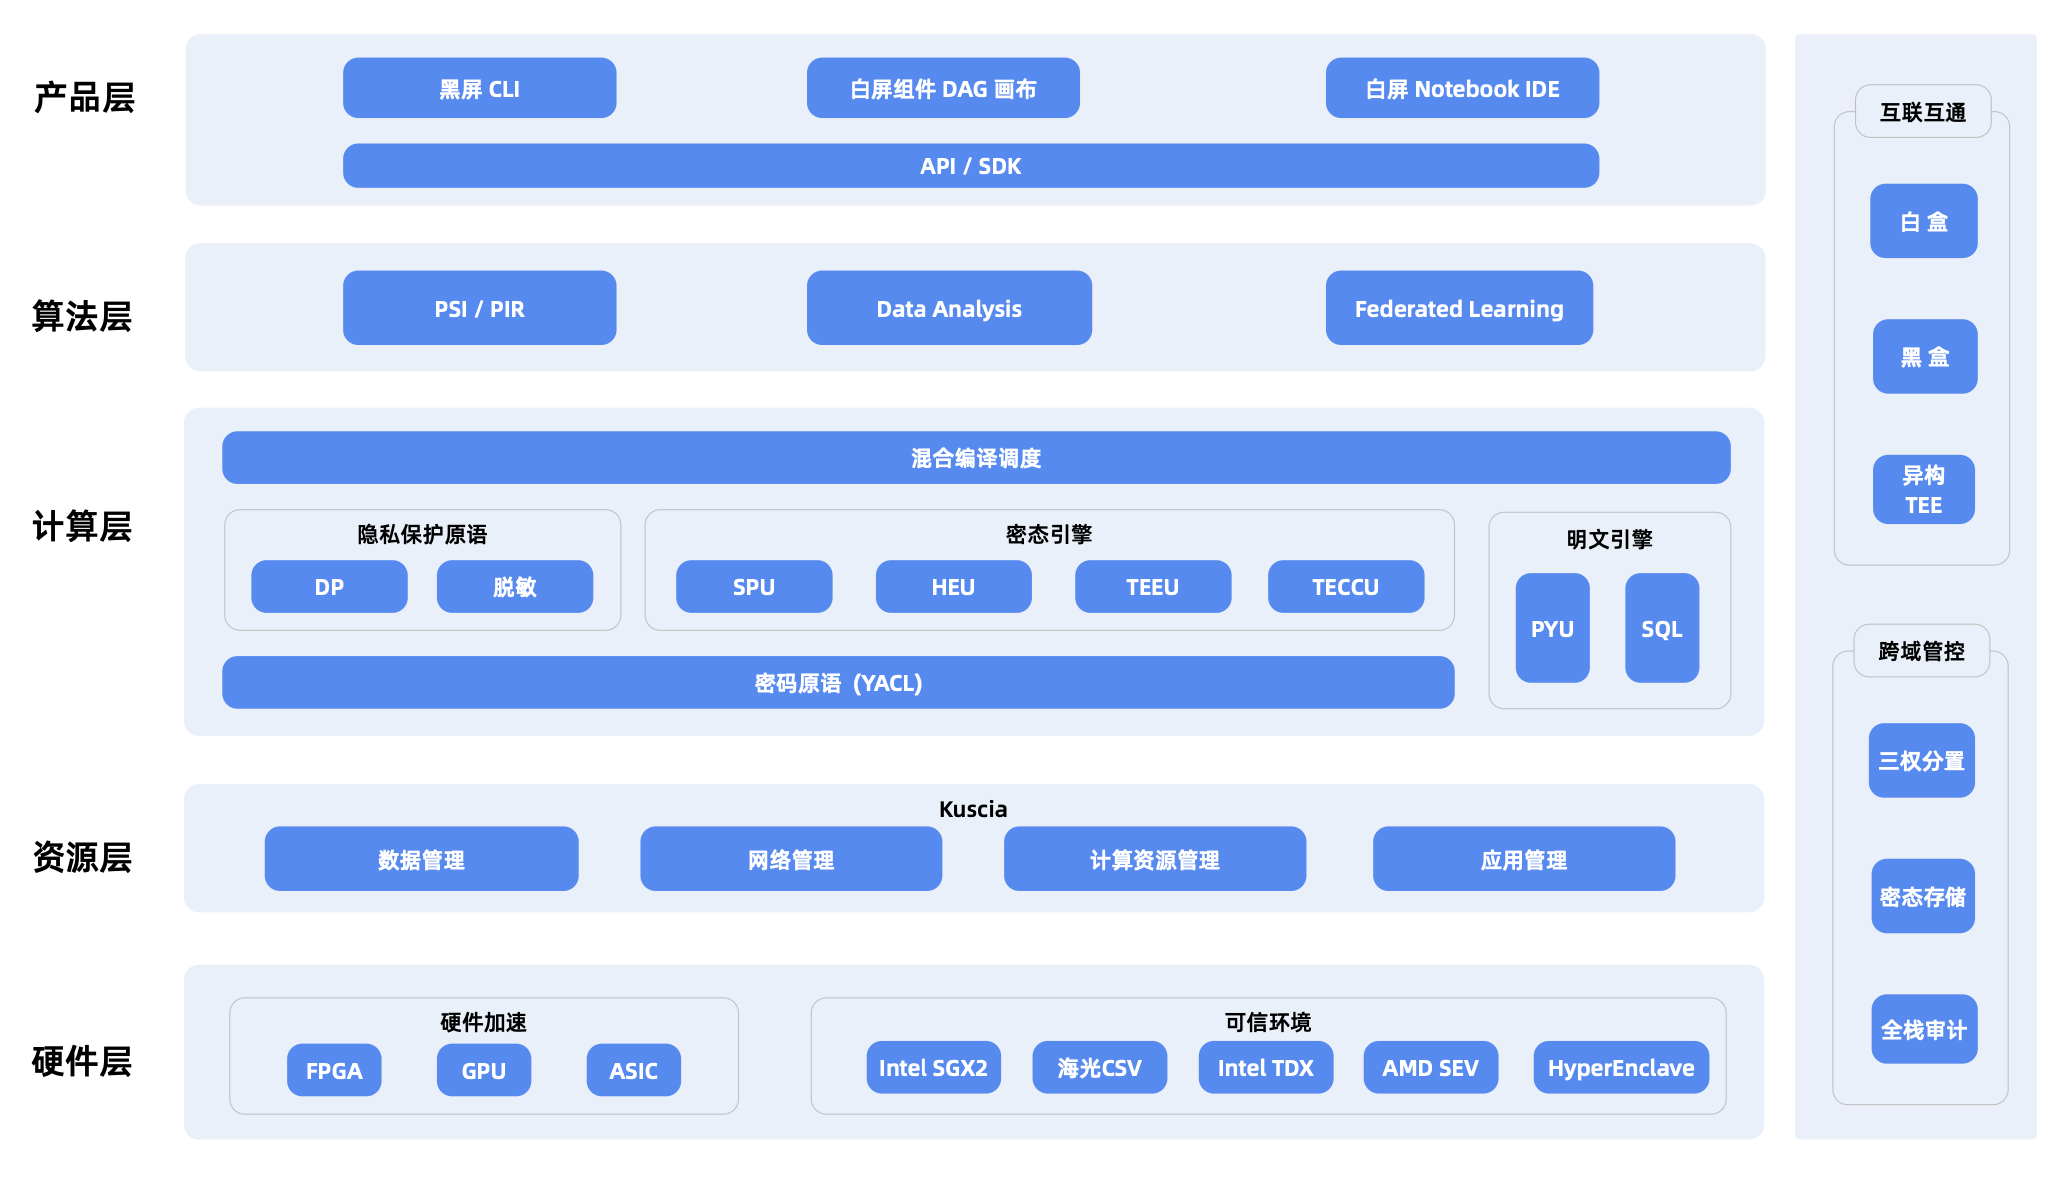Click the 密码原语 (YACL) bar
The width and height of the screenshot is (2054, 1178).
pyautogui.click(x=837, y=683)
